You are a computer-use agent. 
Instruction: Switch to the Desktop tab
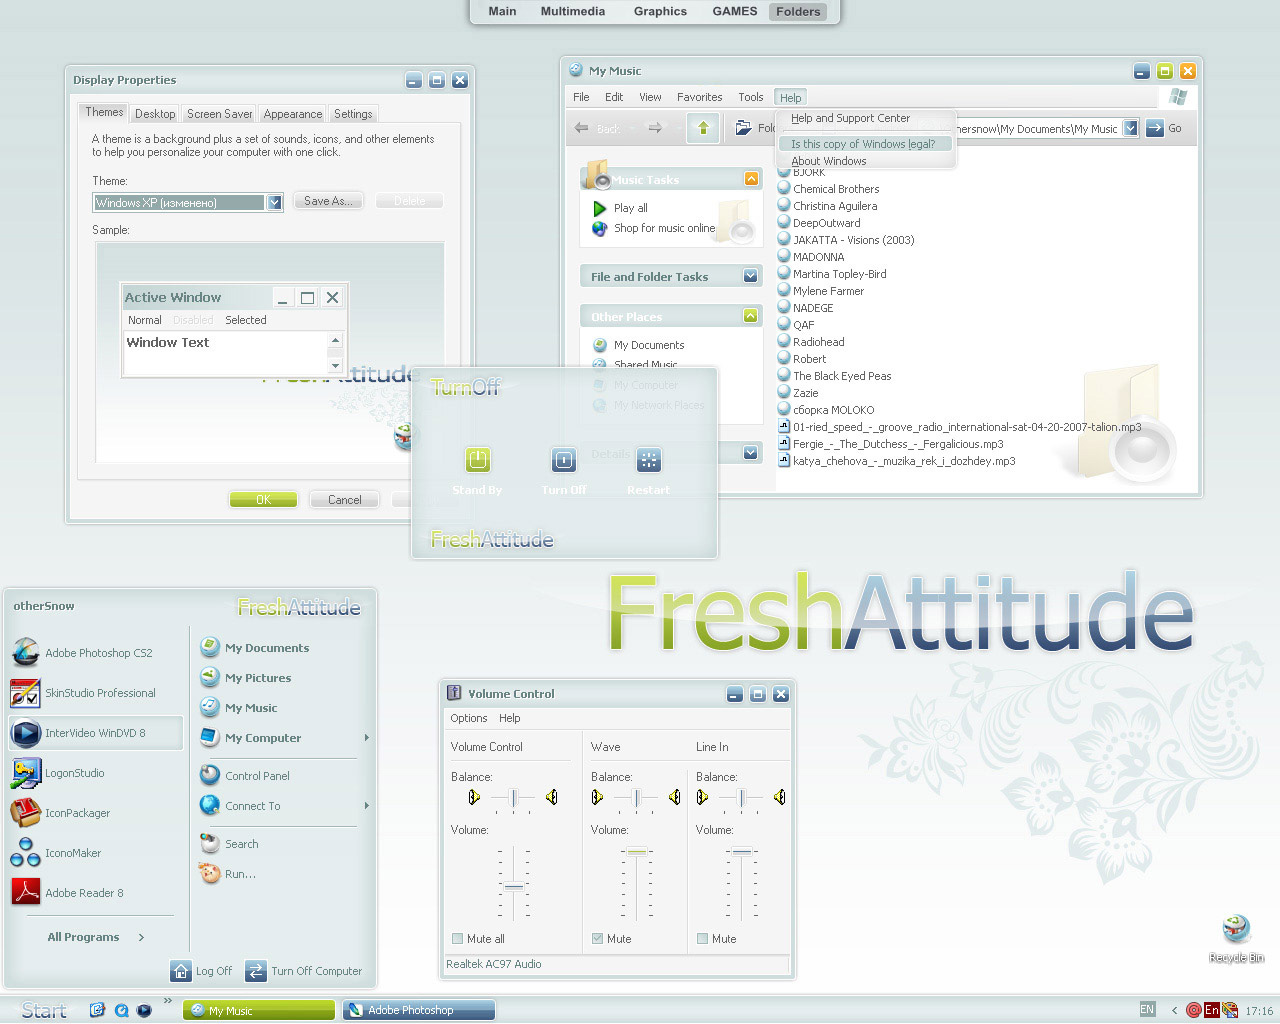(x=155, y=114)
